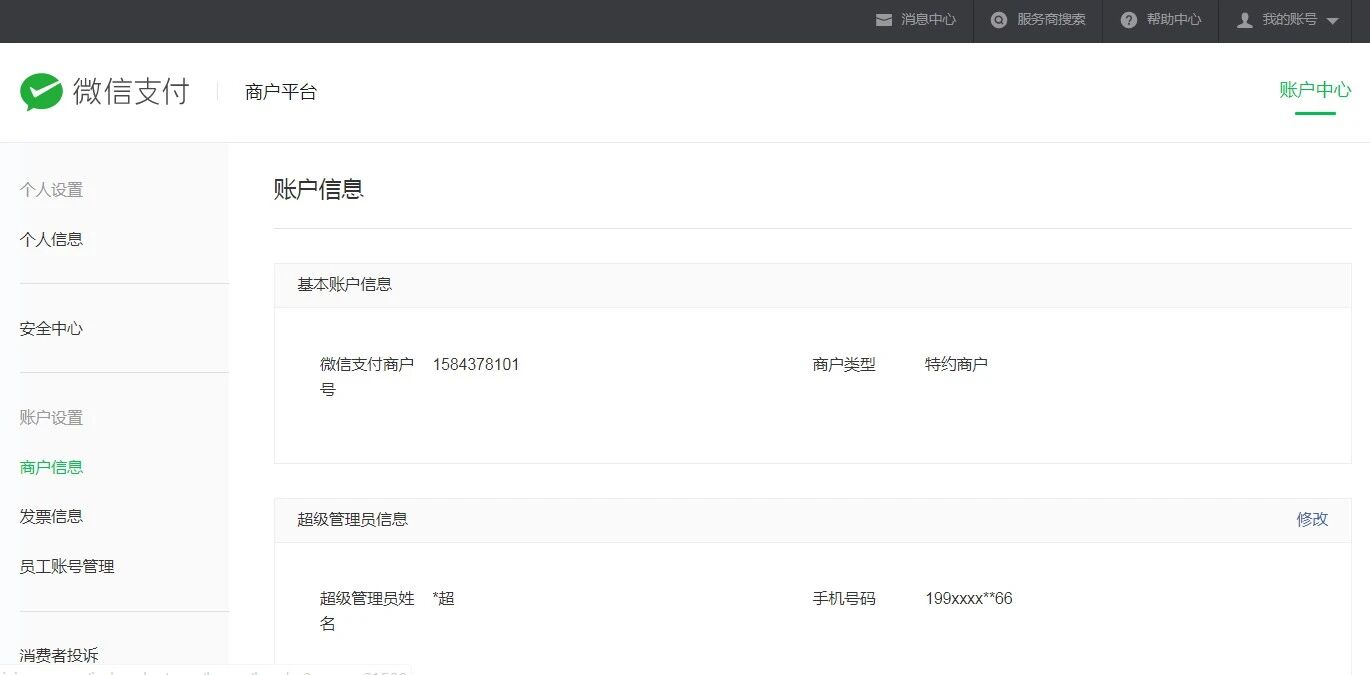Click the administrator name *超
The height and width of the screenshot is (675, 1370).
(x=444, y=598)
